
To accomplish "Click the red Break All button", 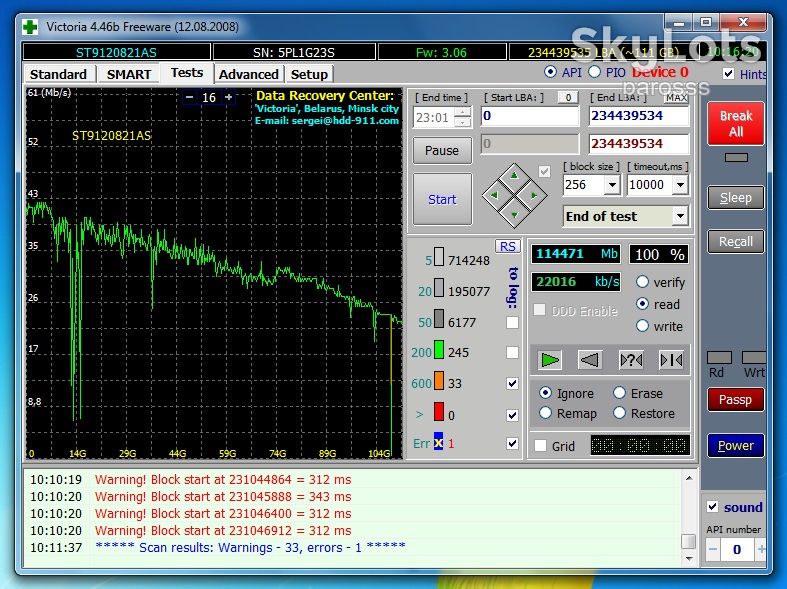I will point(736,123).
